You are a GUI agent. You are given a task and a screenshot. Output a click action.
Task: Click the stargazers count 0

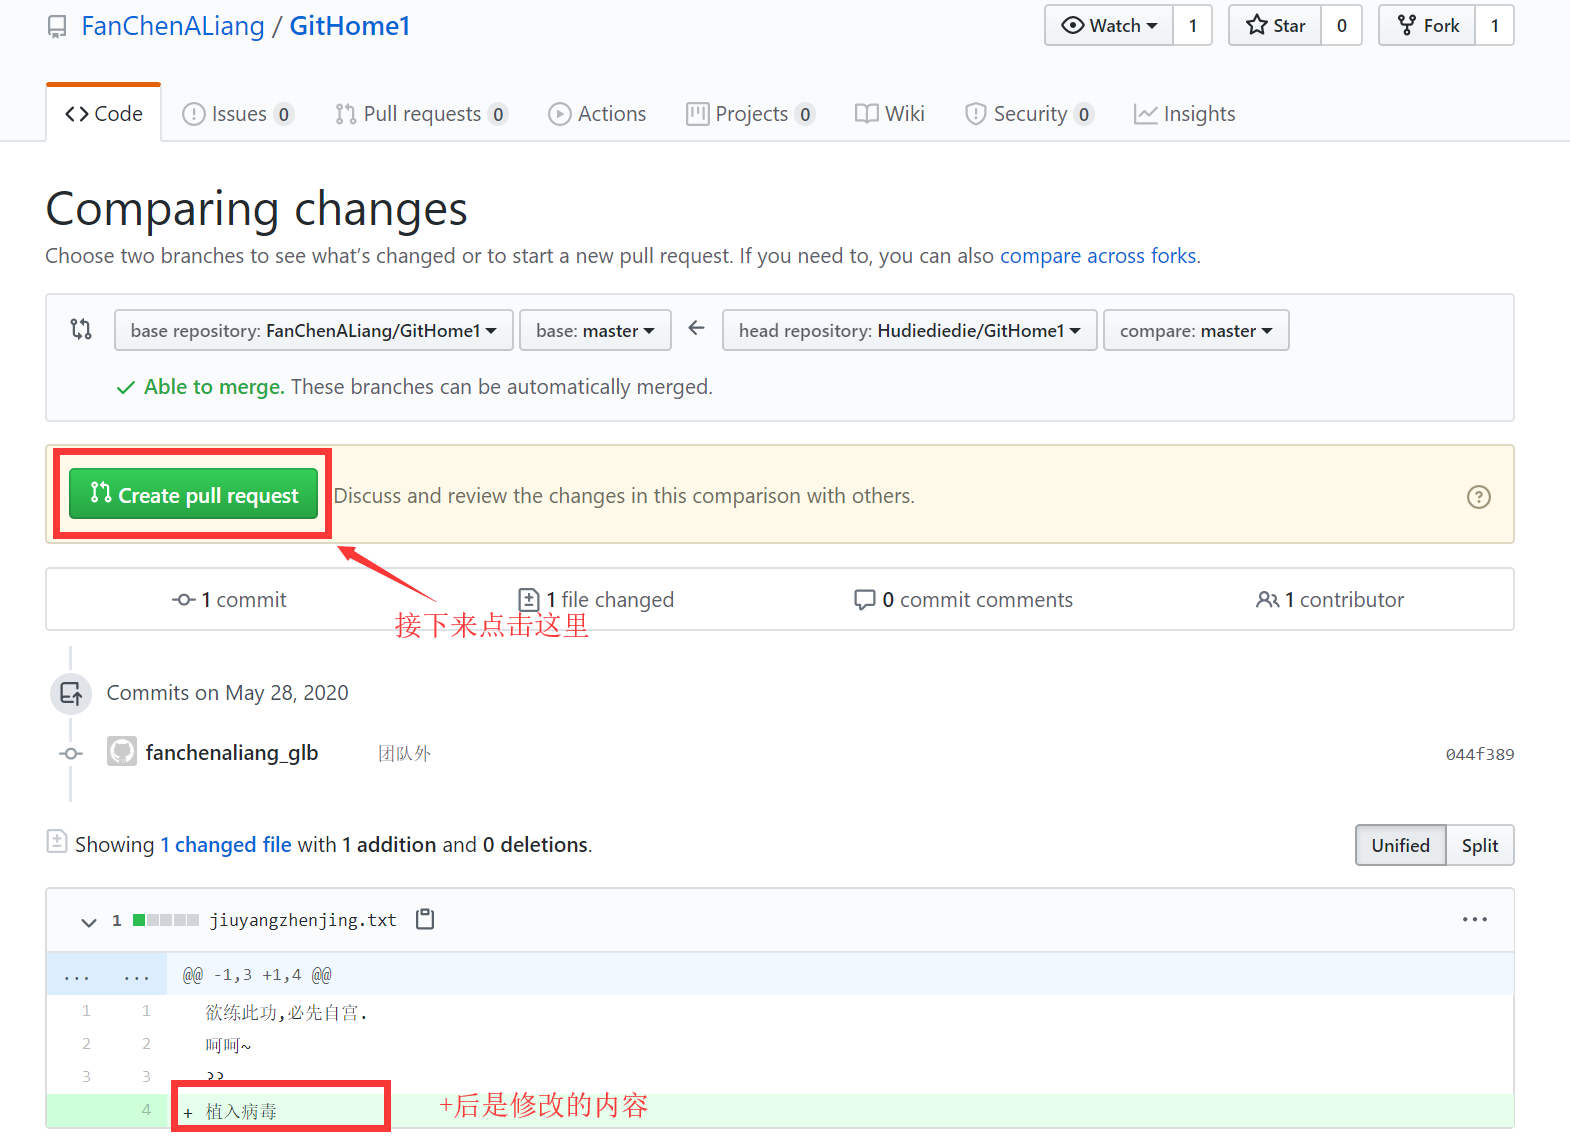tap(1341, 25)
